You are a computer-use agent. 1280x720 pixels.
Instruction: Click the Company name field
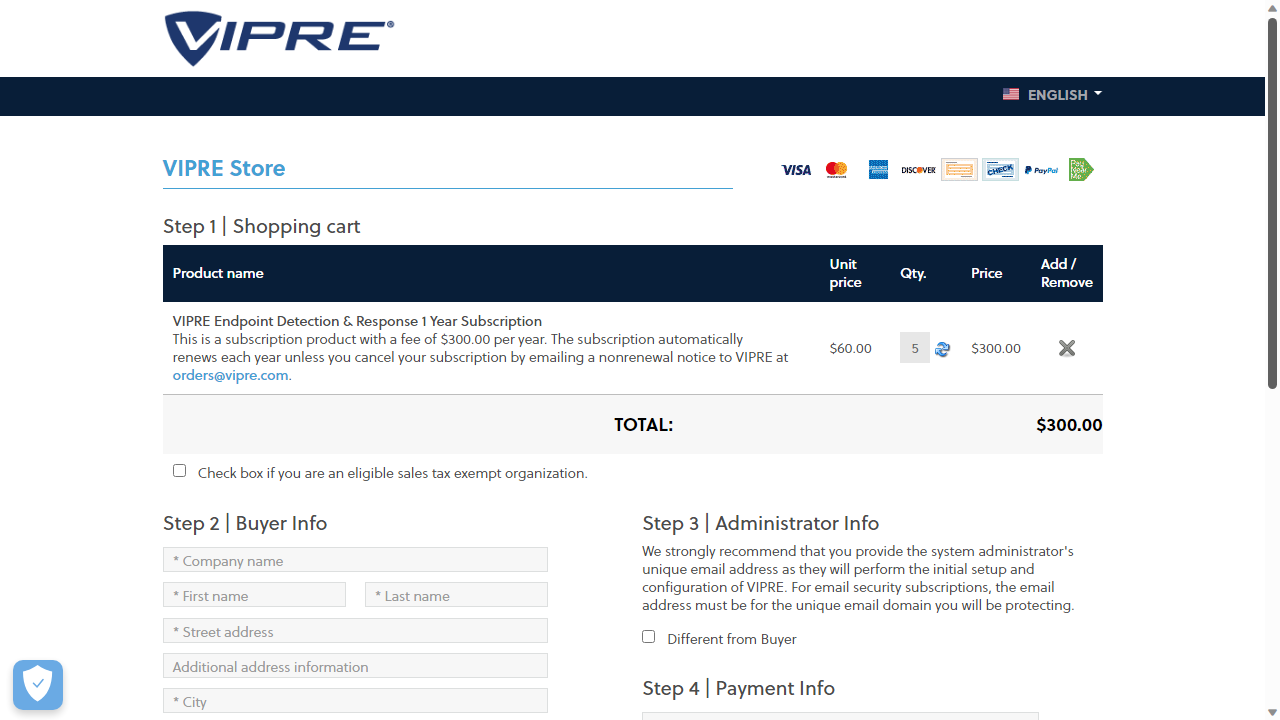(x=355, y=560)
